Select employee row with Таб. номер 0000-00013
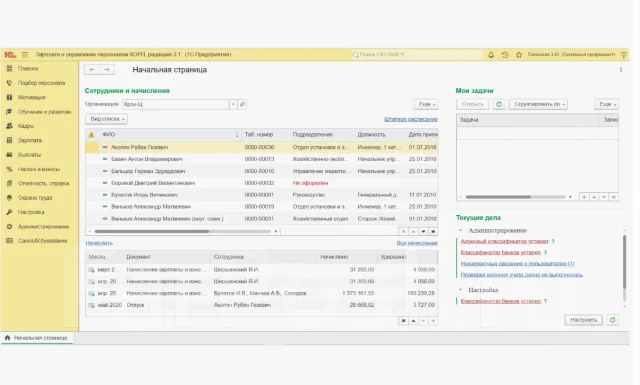Image resolution: width=640 pixels, height=385 pixels. point(262,159)
